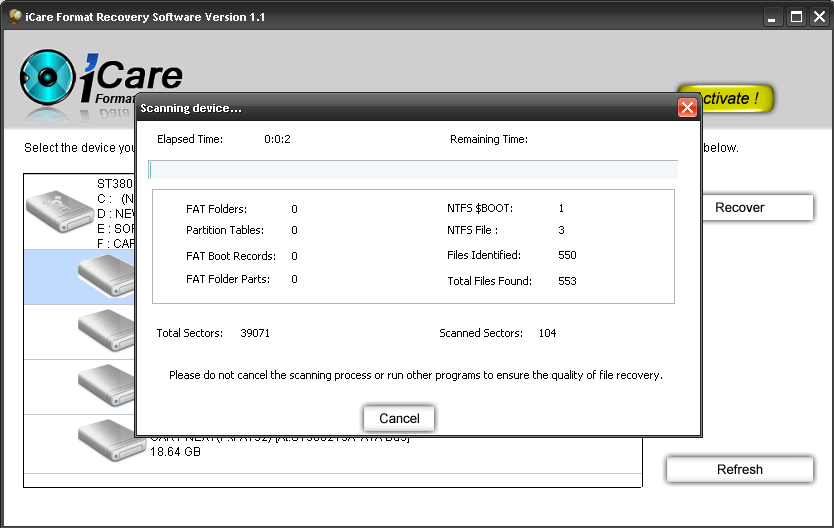Minimize the iCare Format Recovery window
The height and width of the screenshot is (528, 834).
point(771,18)
